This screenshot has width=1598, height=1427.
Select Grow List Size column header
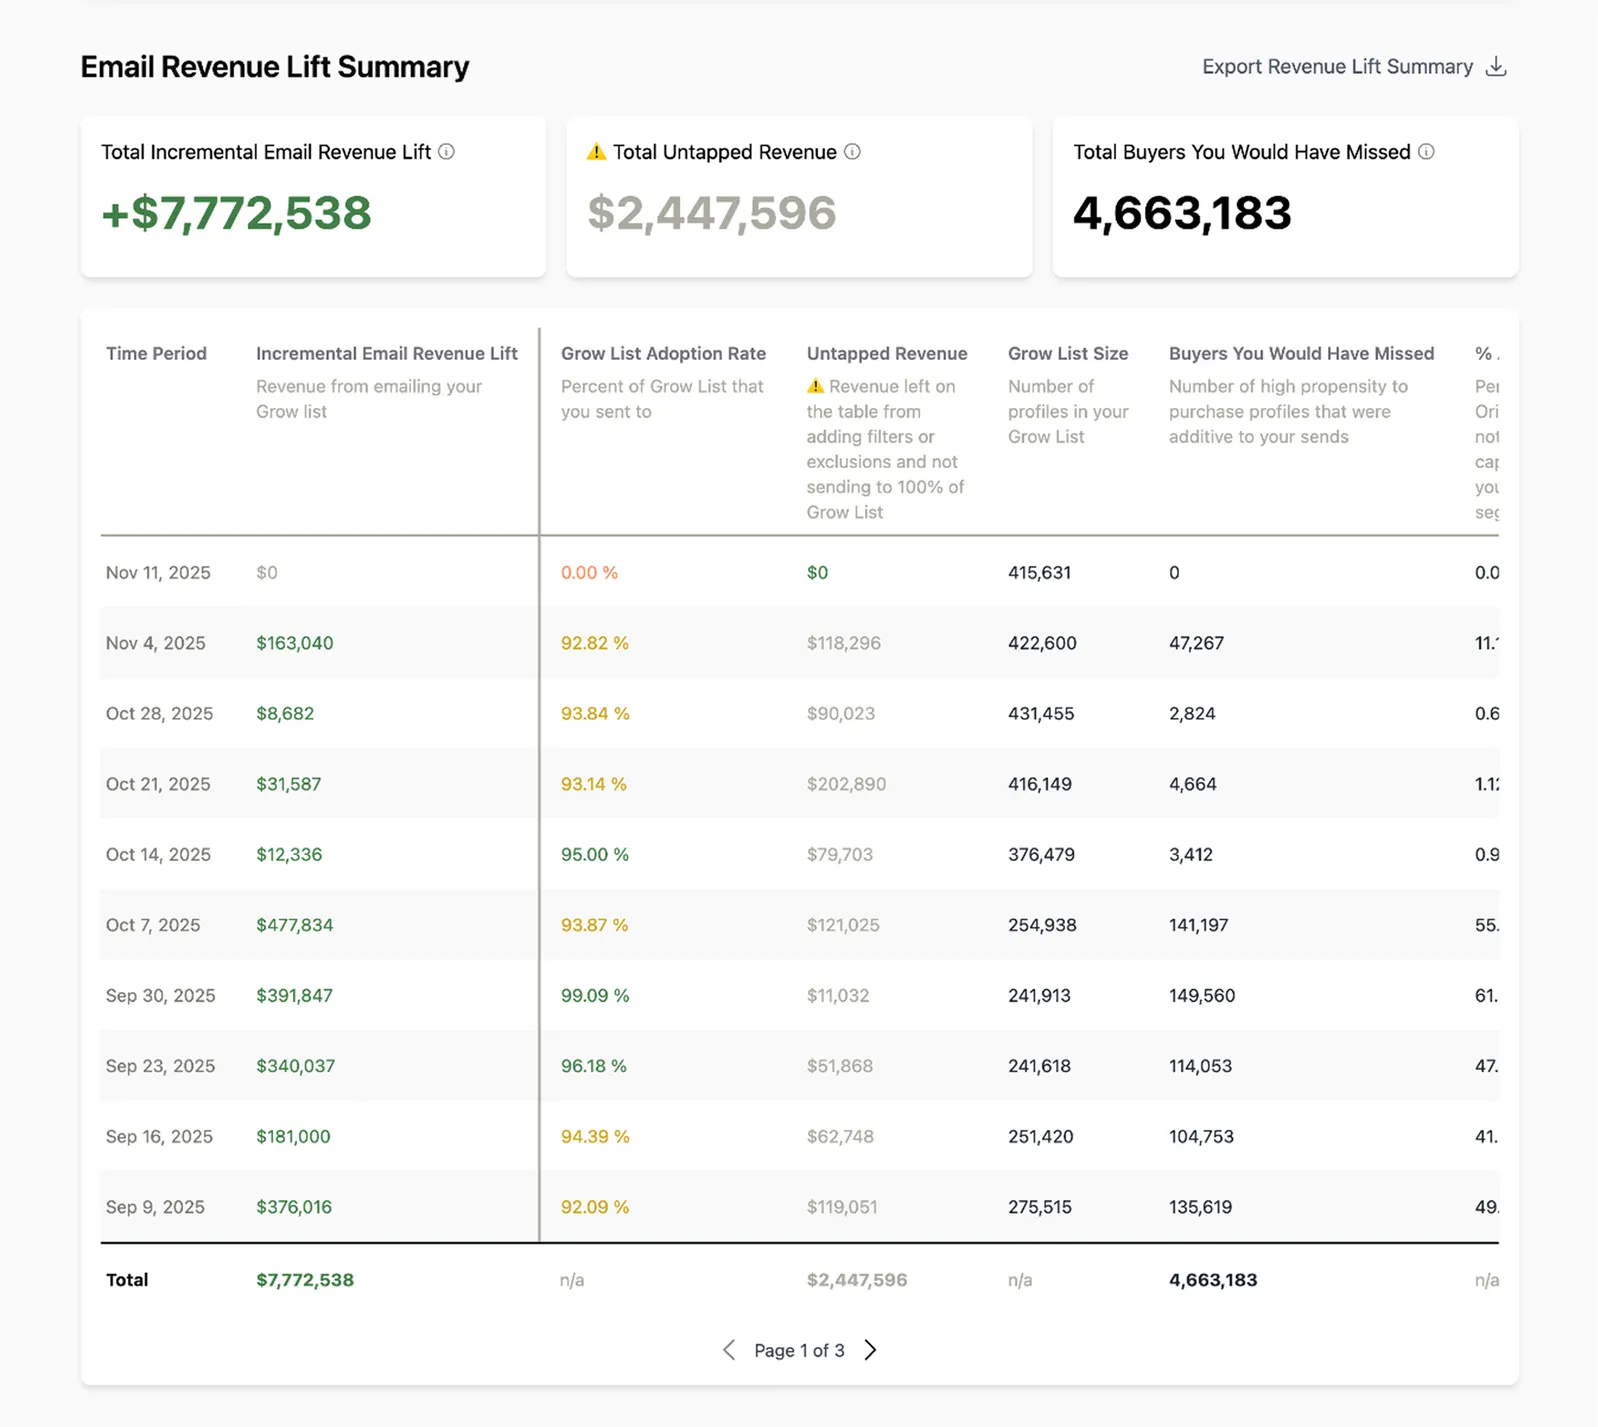[x=1068, y=353]
